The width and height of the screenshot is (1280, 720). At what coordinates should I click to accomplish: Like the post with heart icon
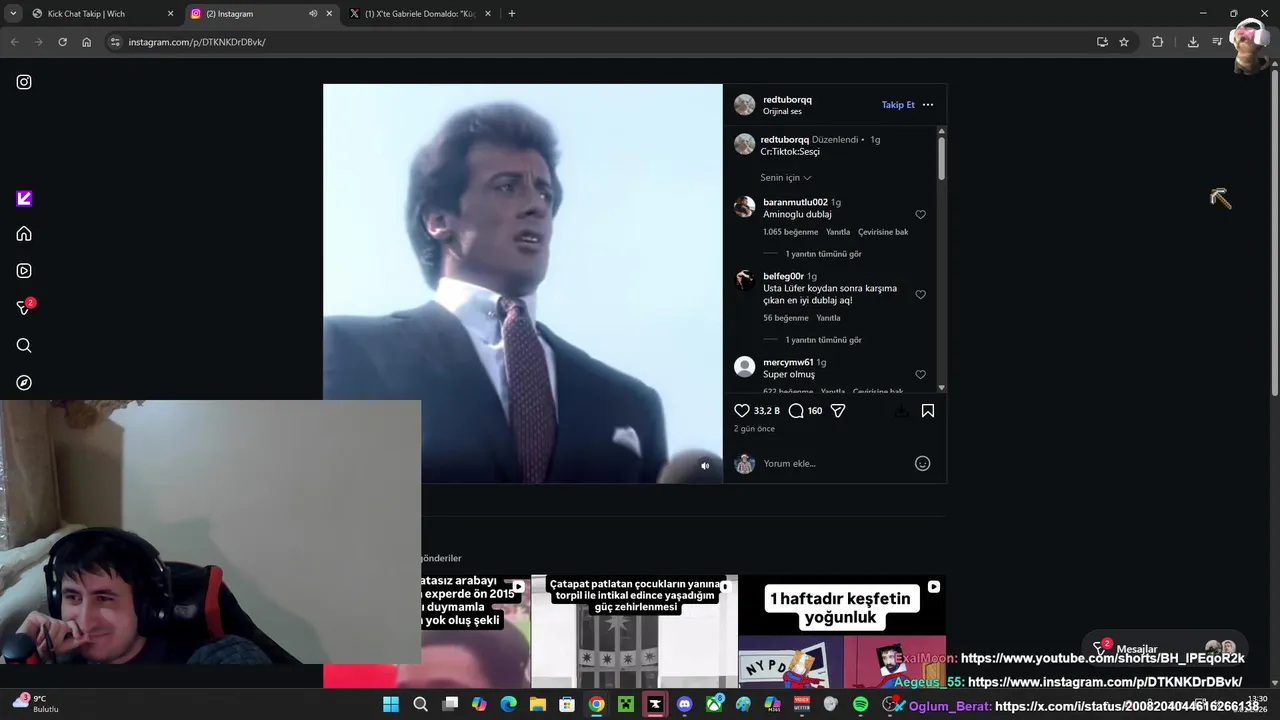click(x=742, y=410)
